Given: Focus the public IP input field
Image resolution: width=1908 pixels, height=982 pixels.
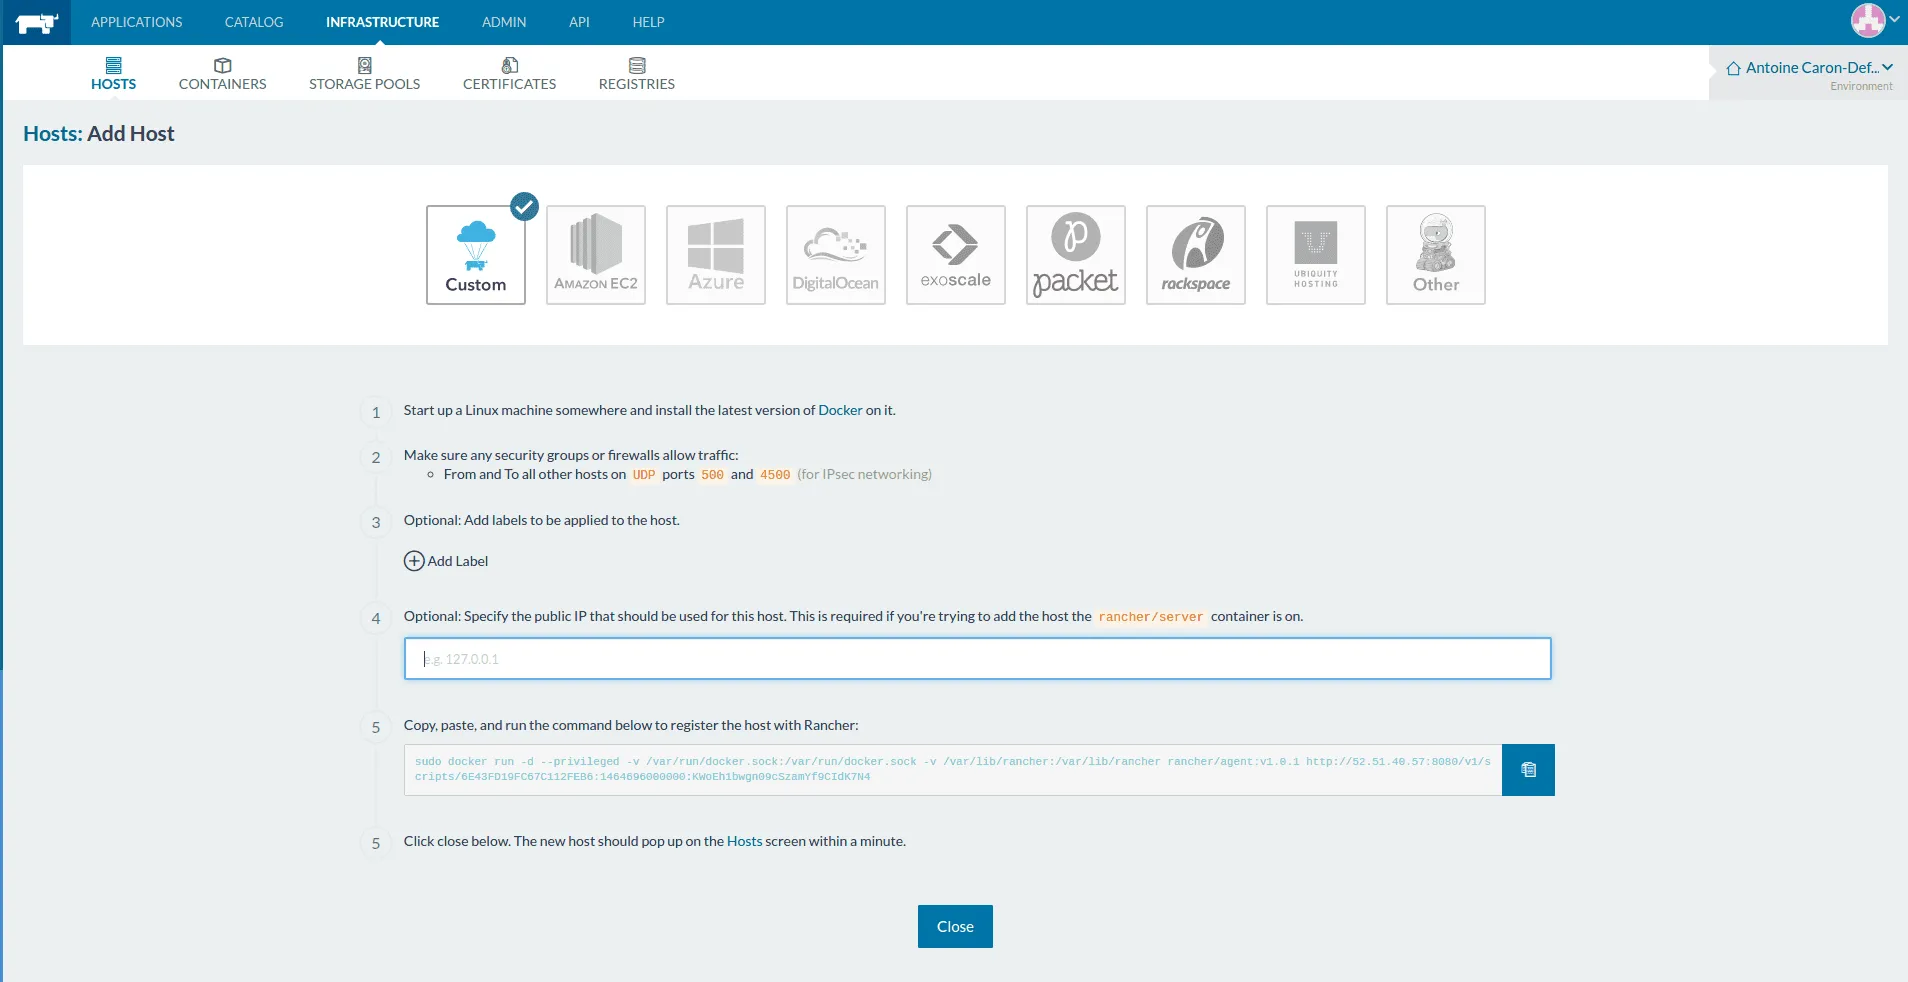Looking at the screenshot, I should pos(977,659).
